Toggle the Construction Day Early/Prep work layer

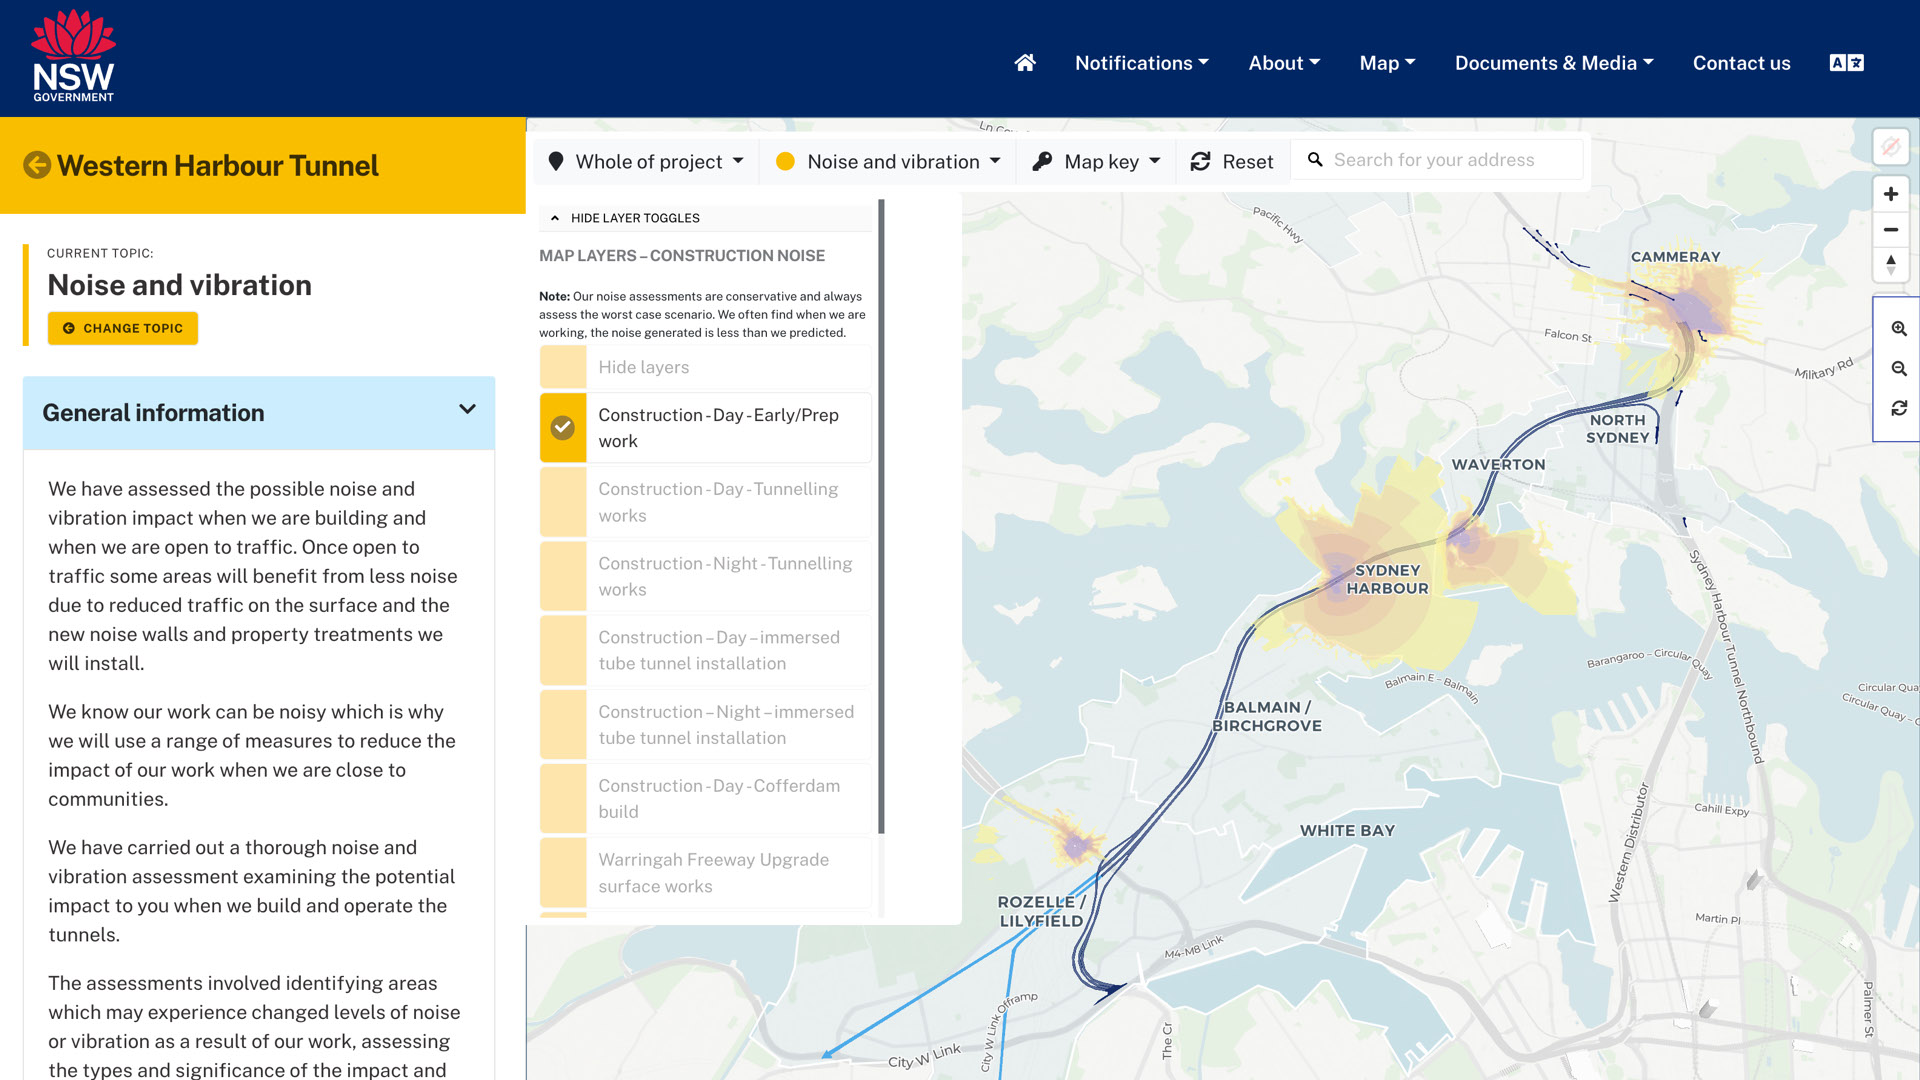tap(563, 428)
